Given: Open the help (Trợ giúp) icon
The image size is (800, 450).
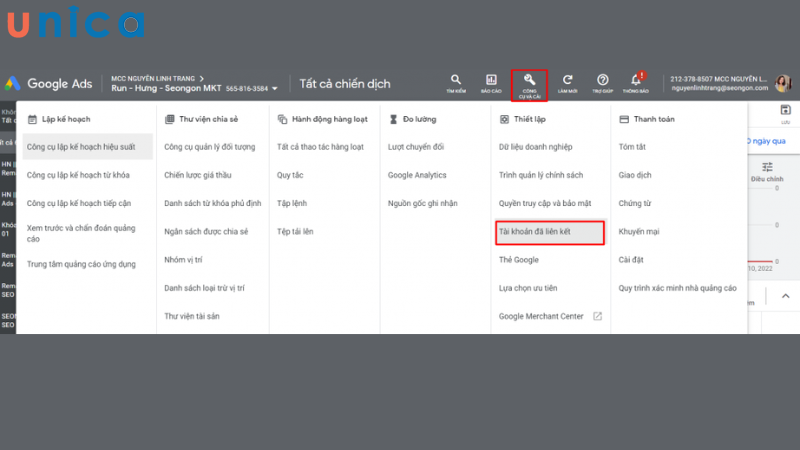Looking at the screenshot, I should pos(603,80).
